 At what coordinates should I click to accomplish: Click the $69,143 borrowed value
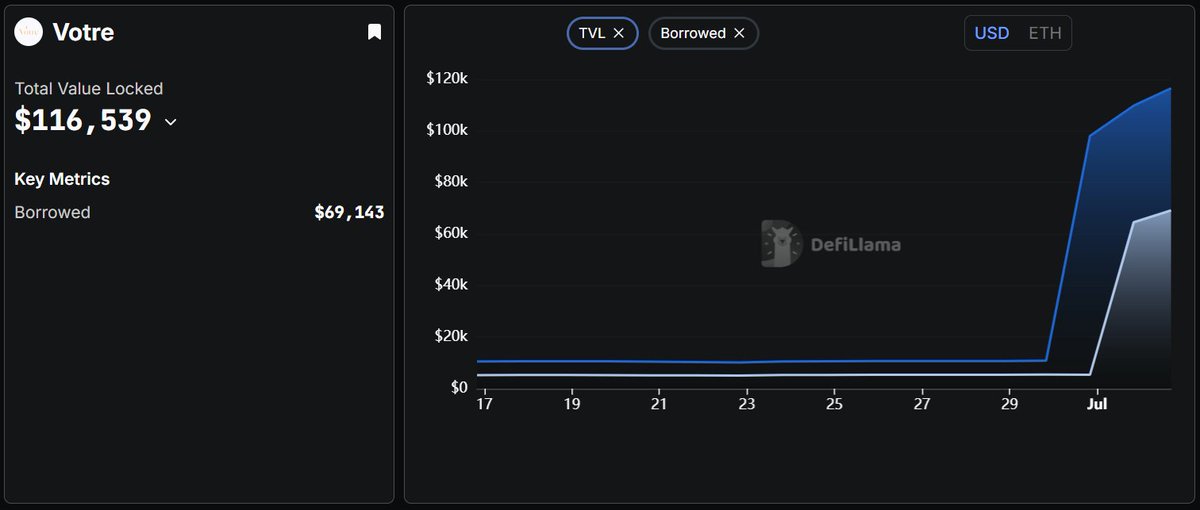(x=349, y=212)
